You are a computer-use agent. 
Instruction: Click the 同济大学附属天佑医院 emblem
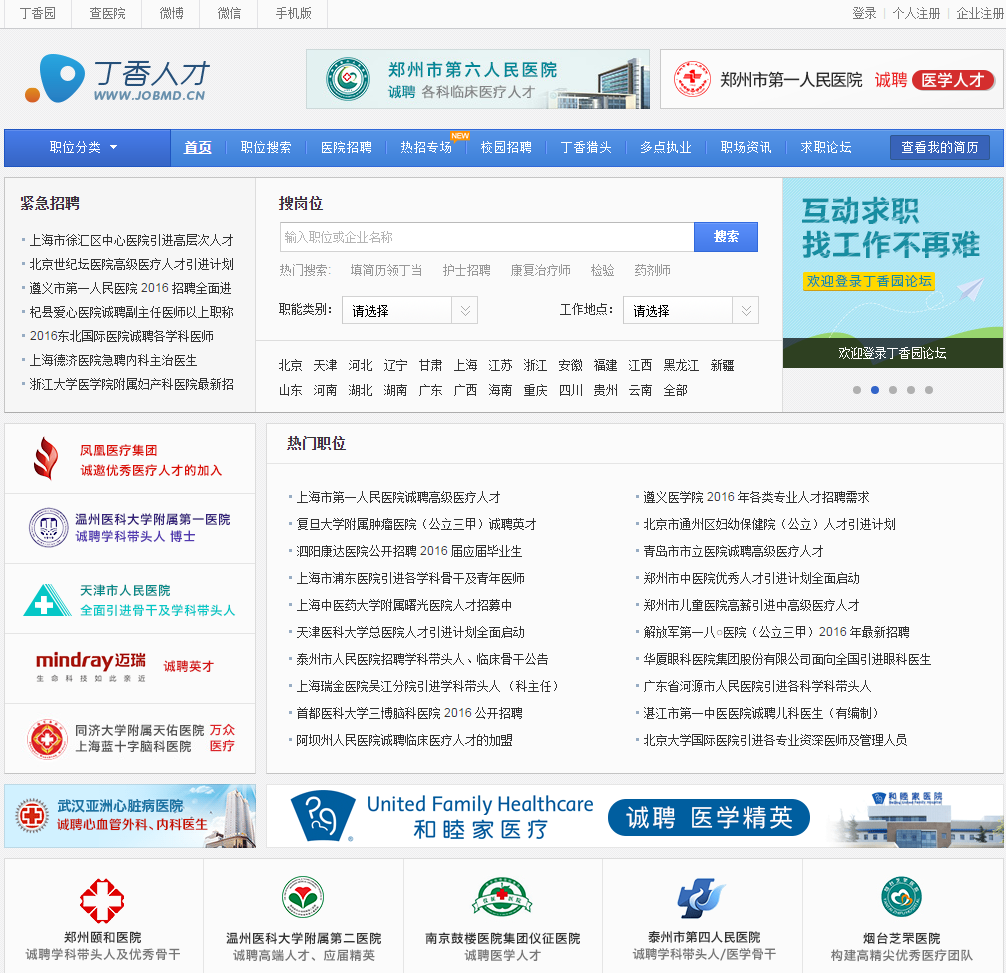[x=47, y=739]
